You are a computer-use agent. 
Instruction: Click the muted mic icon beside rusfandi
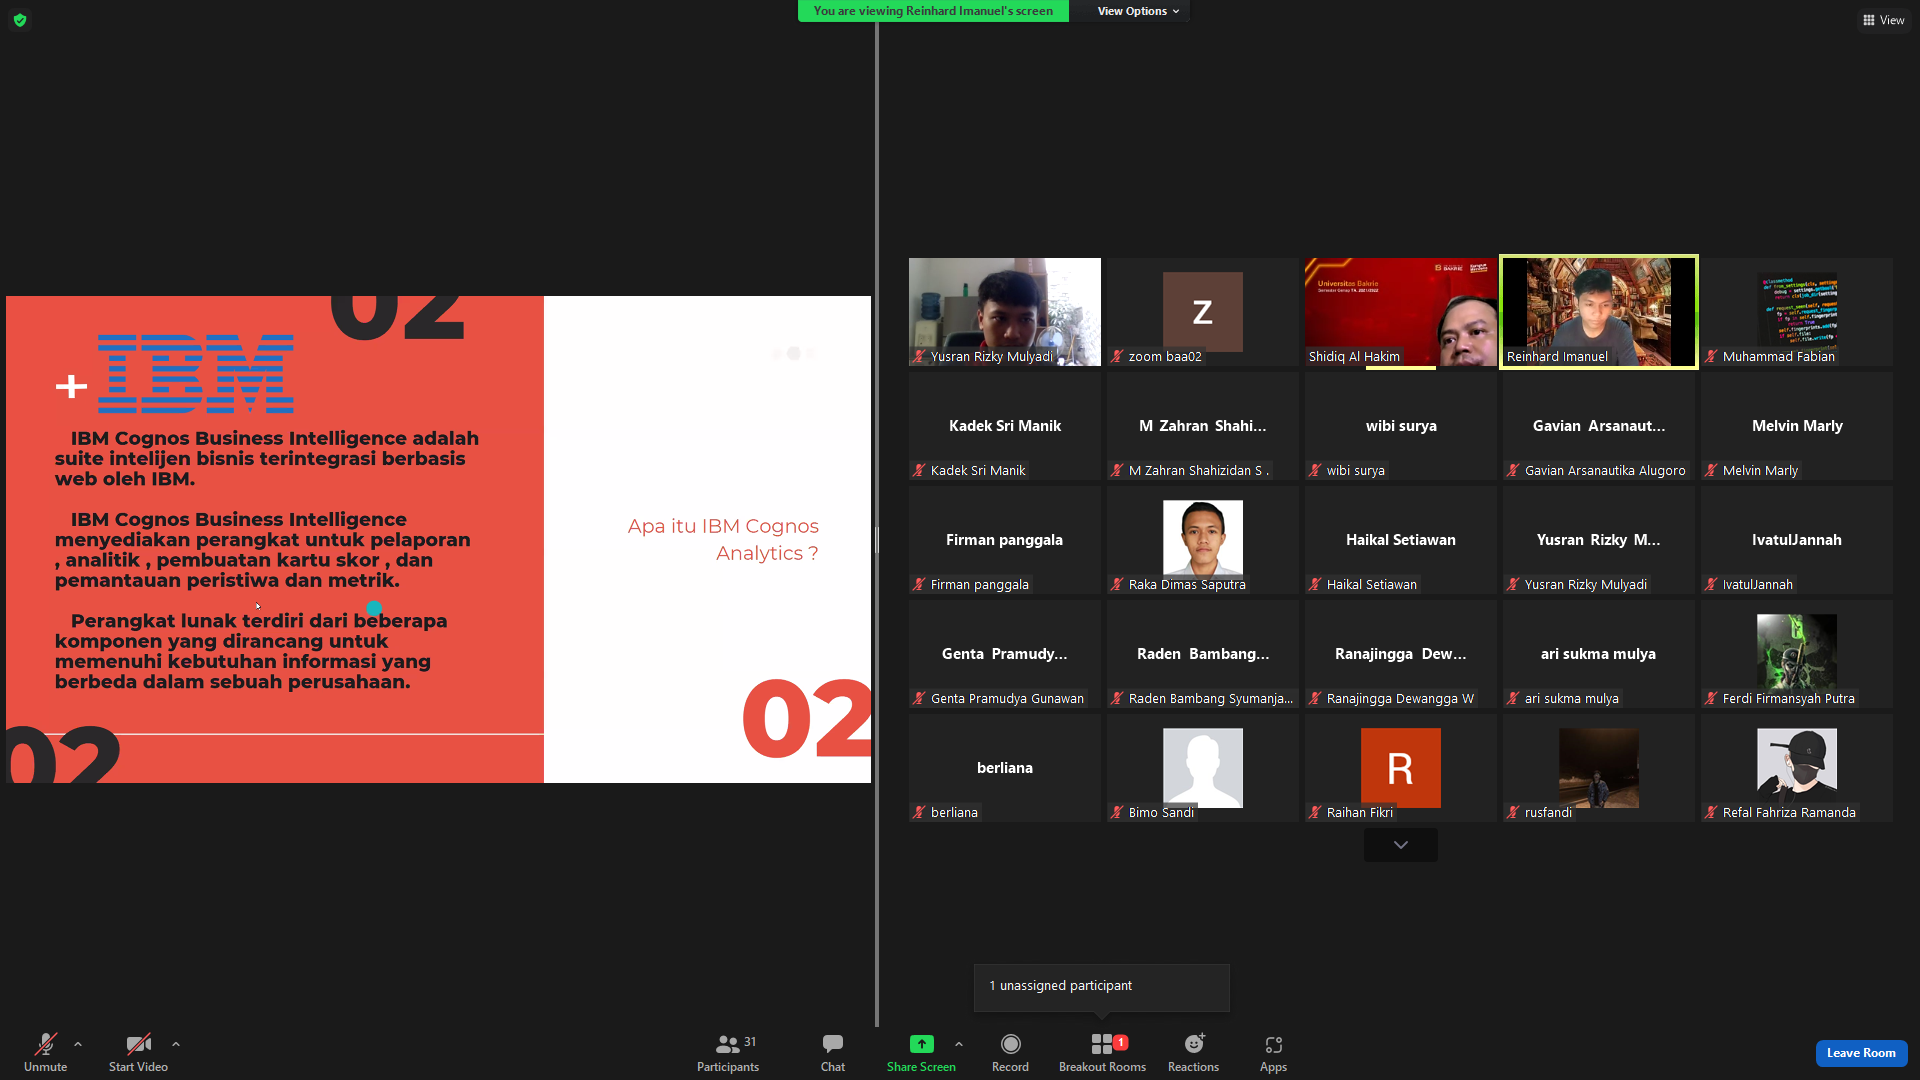coord(1513,813)
